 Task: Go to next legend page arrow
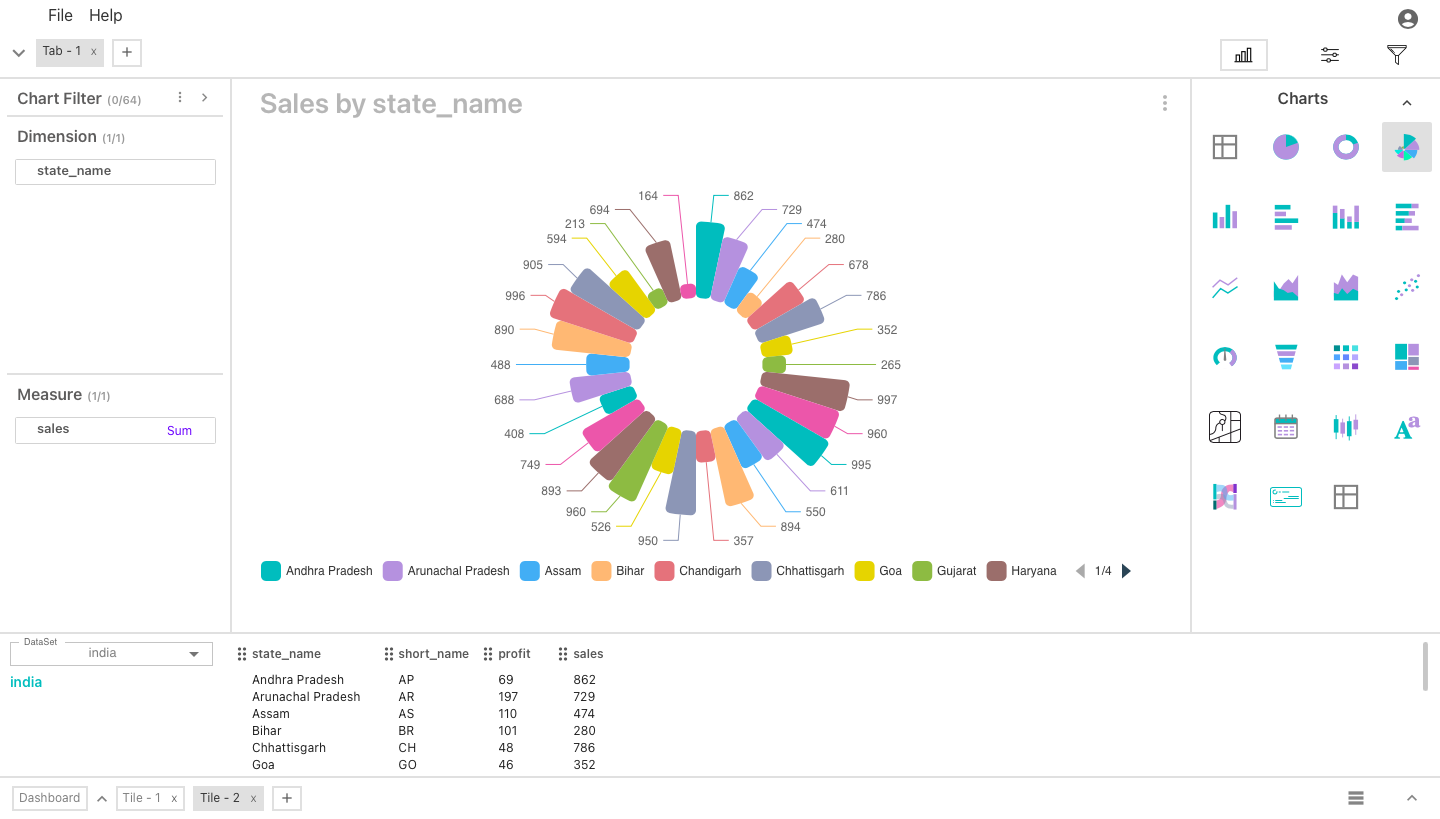click(x=1126, y=571)
